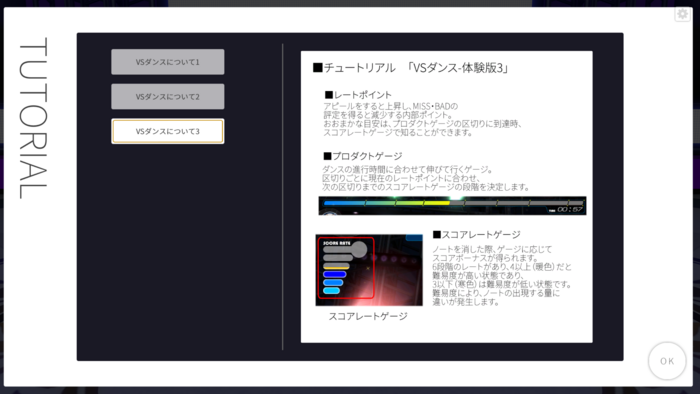Click the ■プロダクトゲージ heading
The image size is (700, 394).
click(362, 156)
